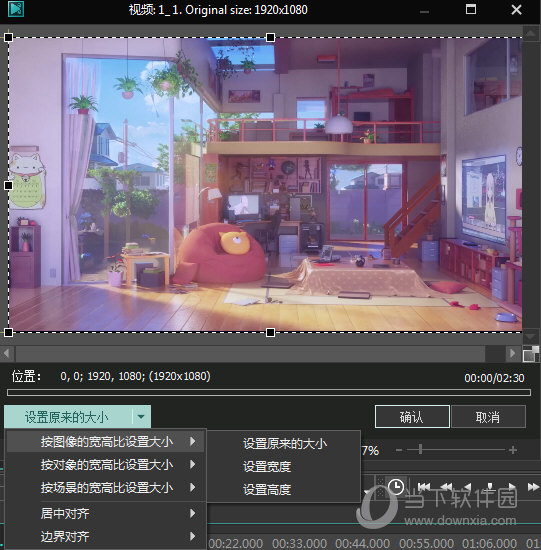
Task: Click the fast forward button
Action: click(533, 487)
